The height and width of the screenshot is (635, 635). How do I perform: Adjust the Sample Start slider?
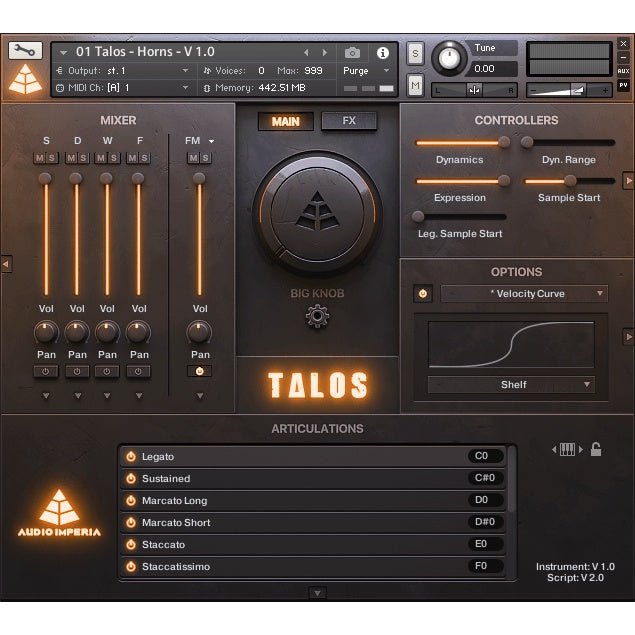pos(570,181)
